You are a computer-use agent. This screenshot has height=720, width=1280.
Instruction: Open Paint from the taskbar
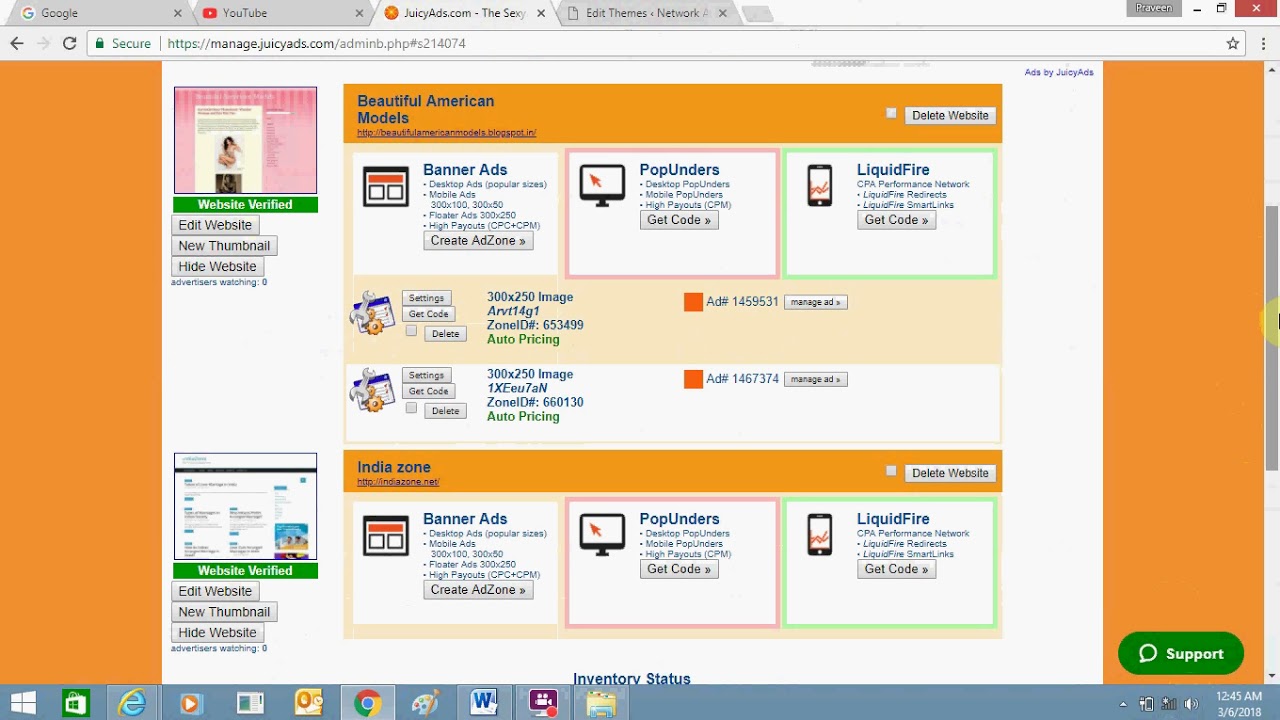[426, 703]
